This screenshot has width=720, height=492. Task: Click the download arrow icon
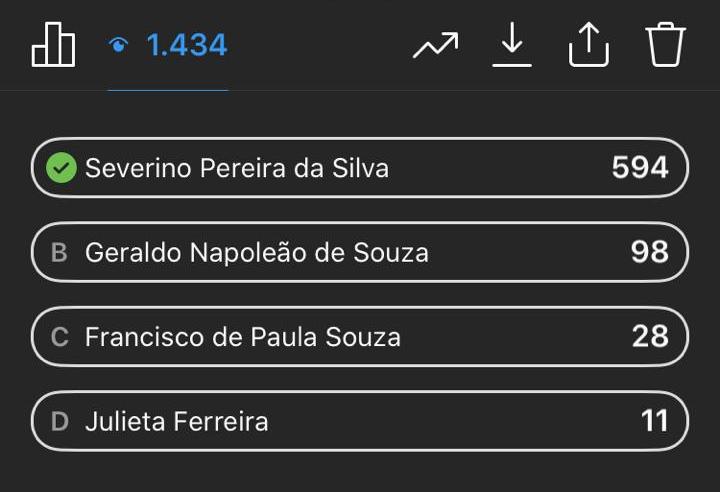(512, 44)
